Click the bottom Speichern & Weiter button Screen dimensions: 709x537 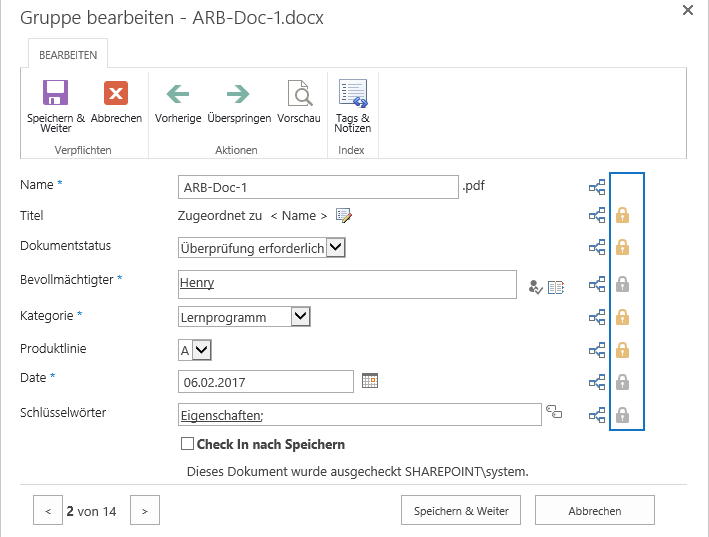coord(461,510)
